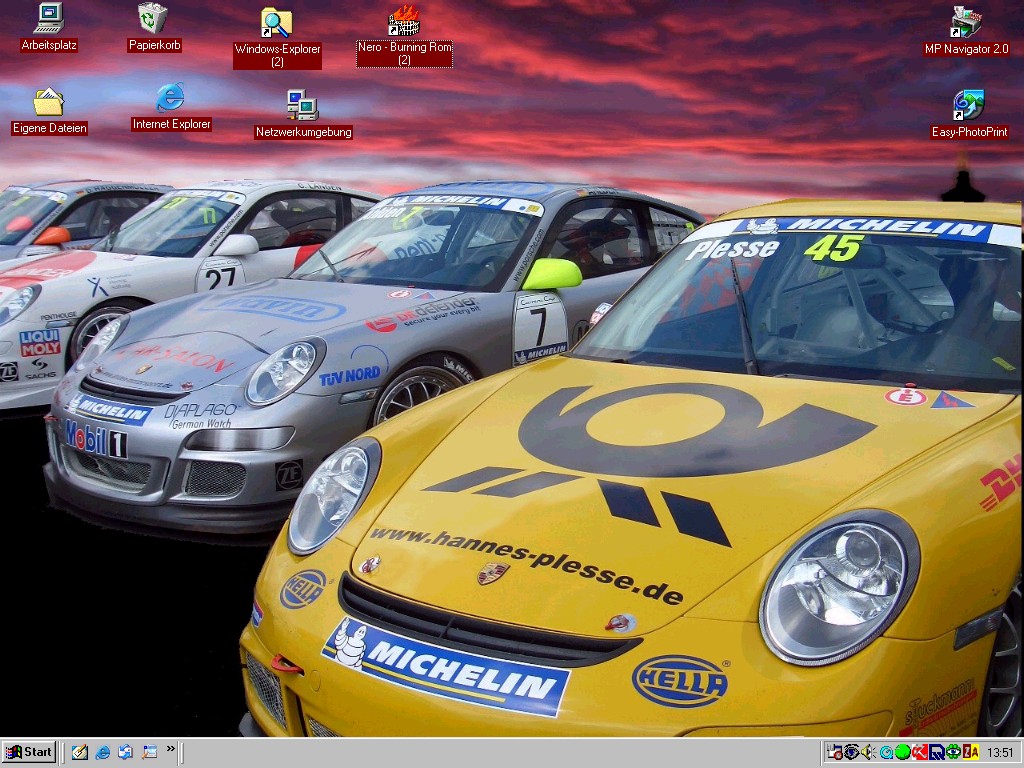This screenshot has height=768, width=1024.
Task: Launch Windows-Explorer (2) shortcut
Action: point(277,37)
